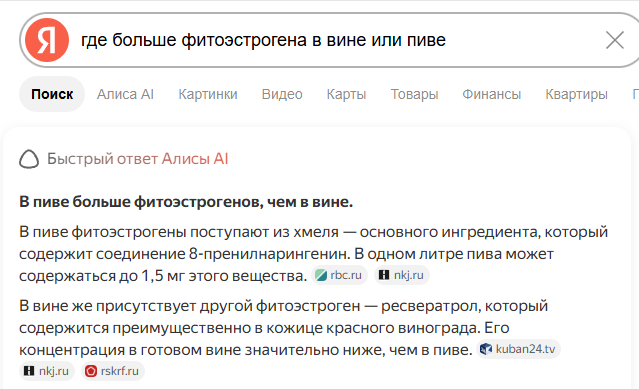Open the rskrf.ru source link

tap(113, 371)
